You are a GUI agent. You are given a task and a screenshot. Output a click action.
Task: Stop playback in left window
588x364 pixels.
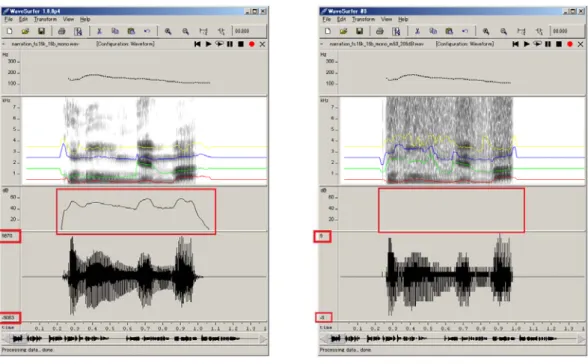241,44
